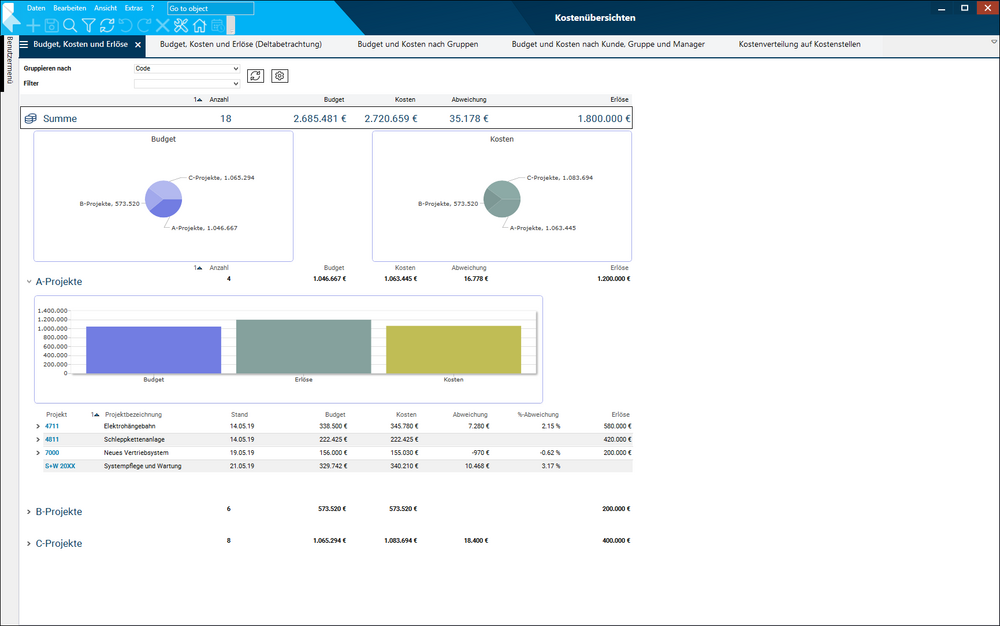Open project link S+W 20XX
This screenshot has height=626, width=1000.
pyautogui.click(x=60, y=466)
